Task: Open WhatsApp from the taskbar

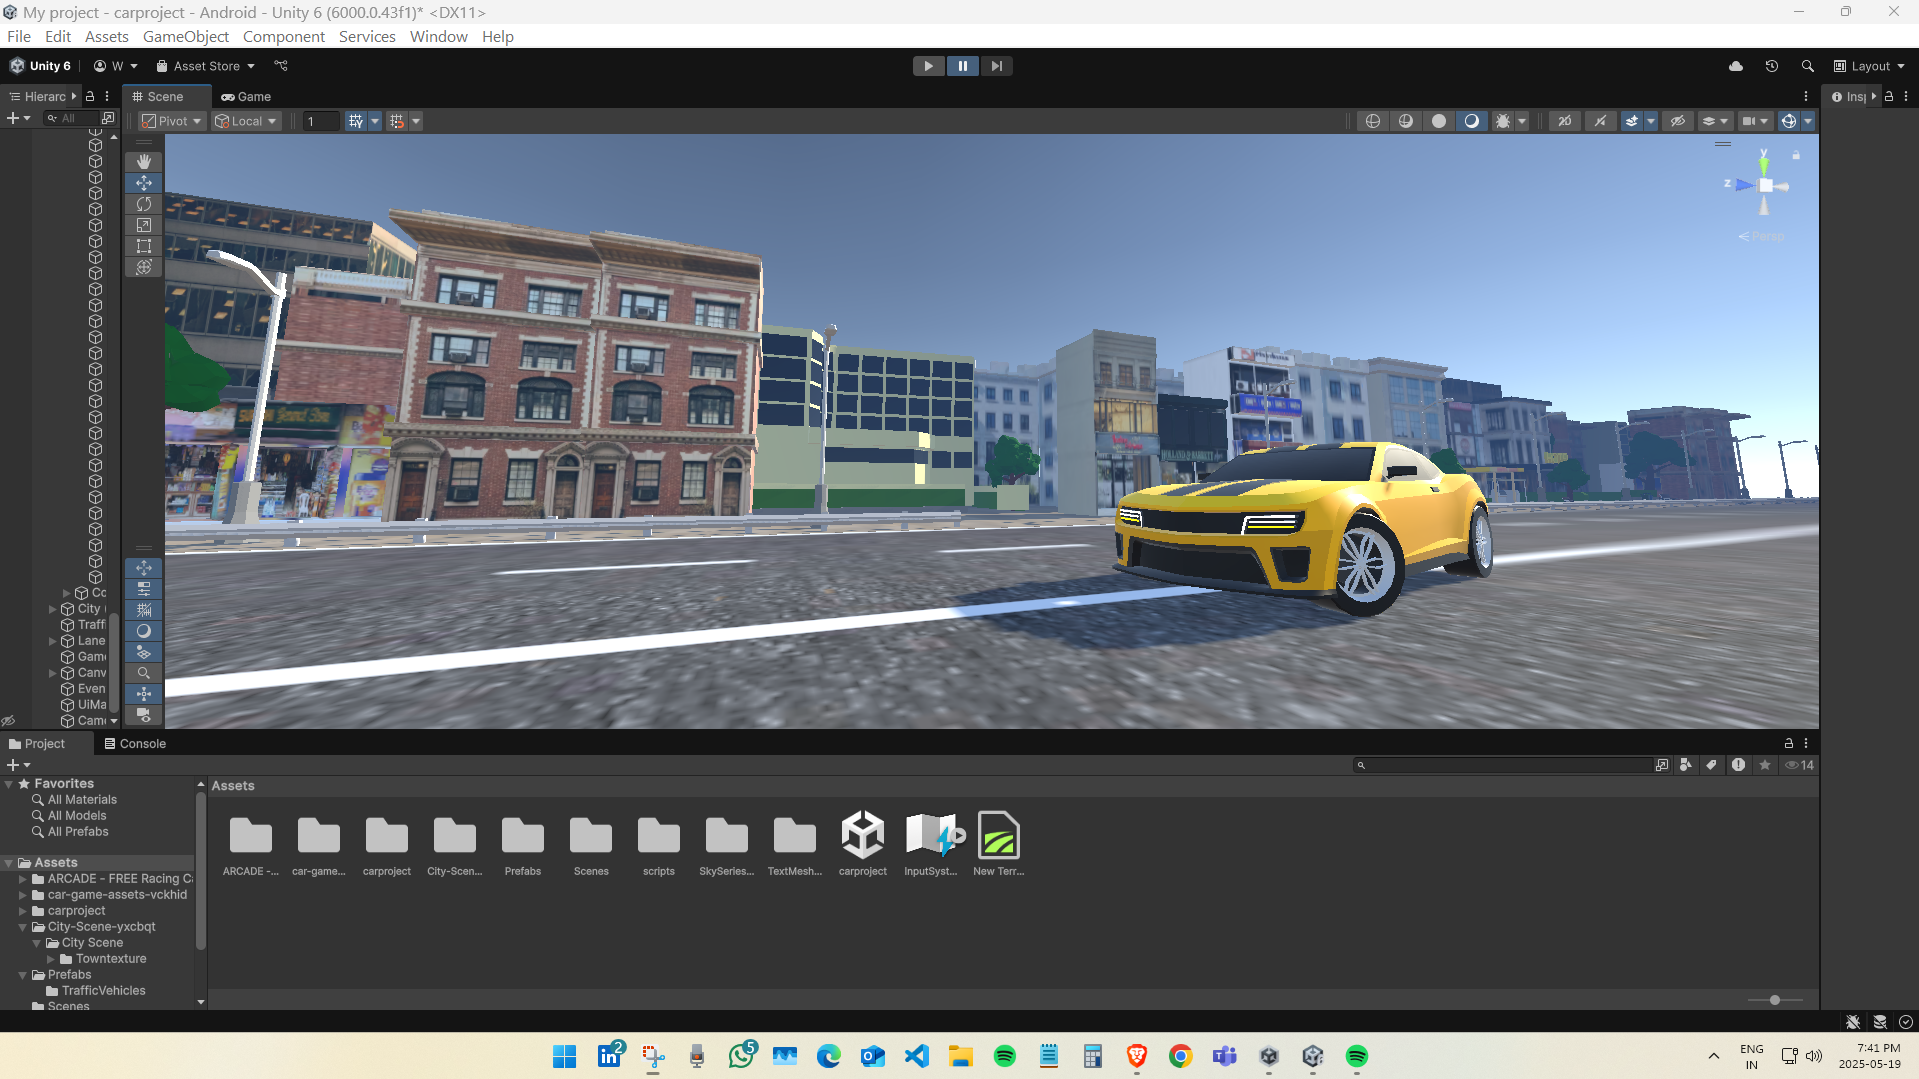Action: point(741,1056)
